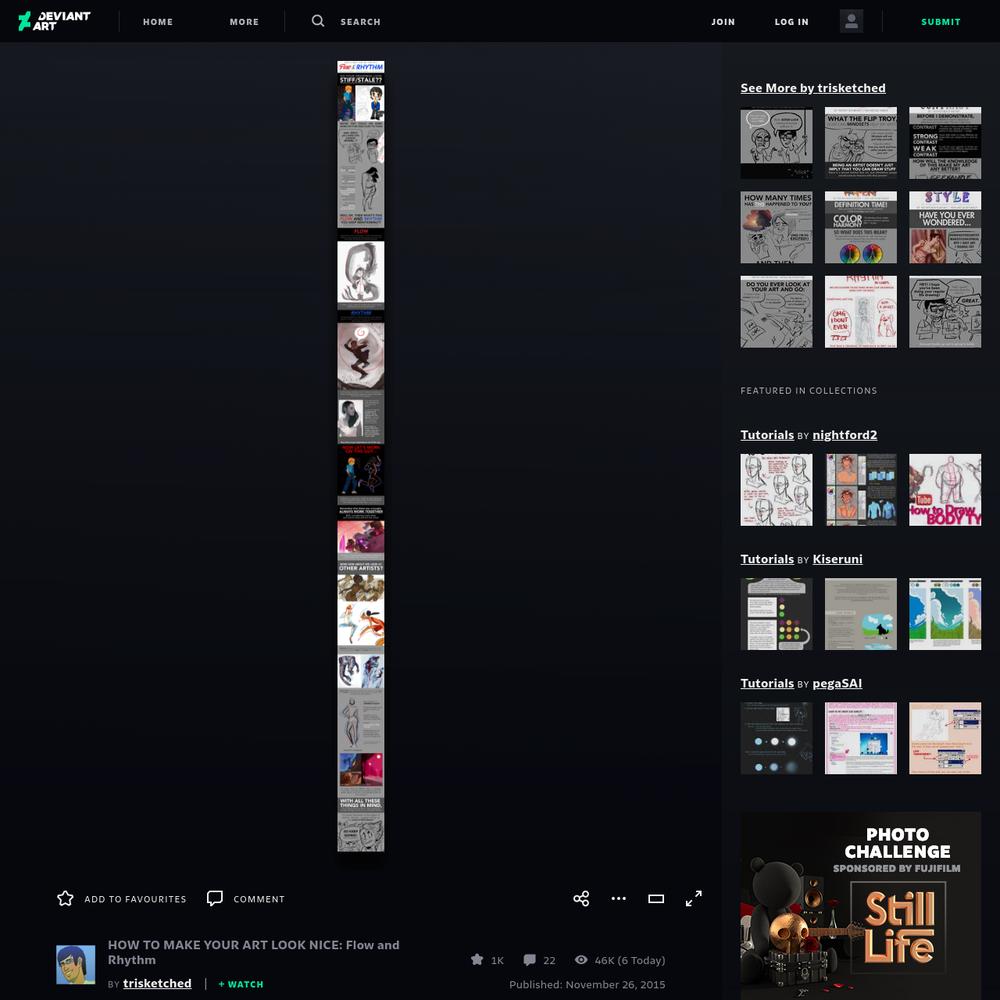Open the glowing dots brush tutorial thumbnail
The width and height of the screenshot is (1000, 1000).
tap(777, 739)
